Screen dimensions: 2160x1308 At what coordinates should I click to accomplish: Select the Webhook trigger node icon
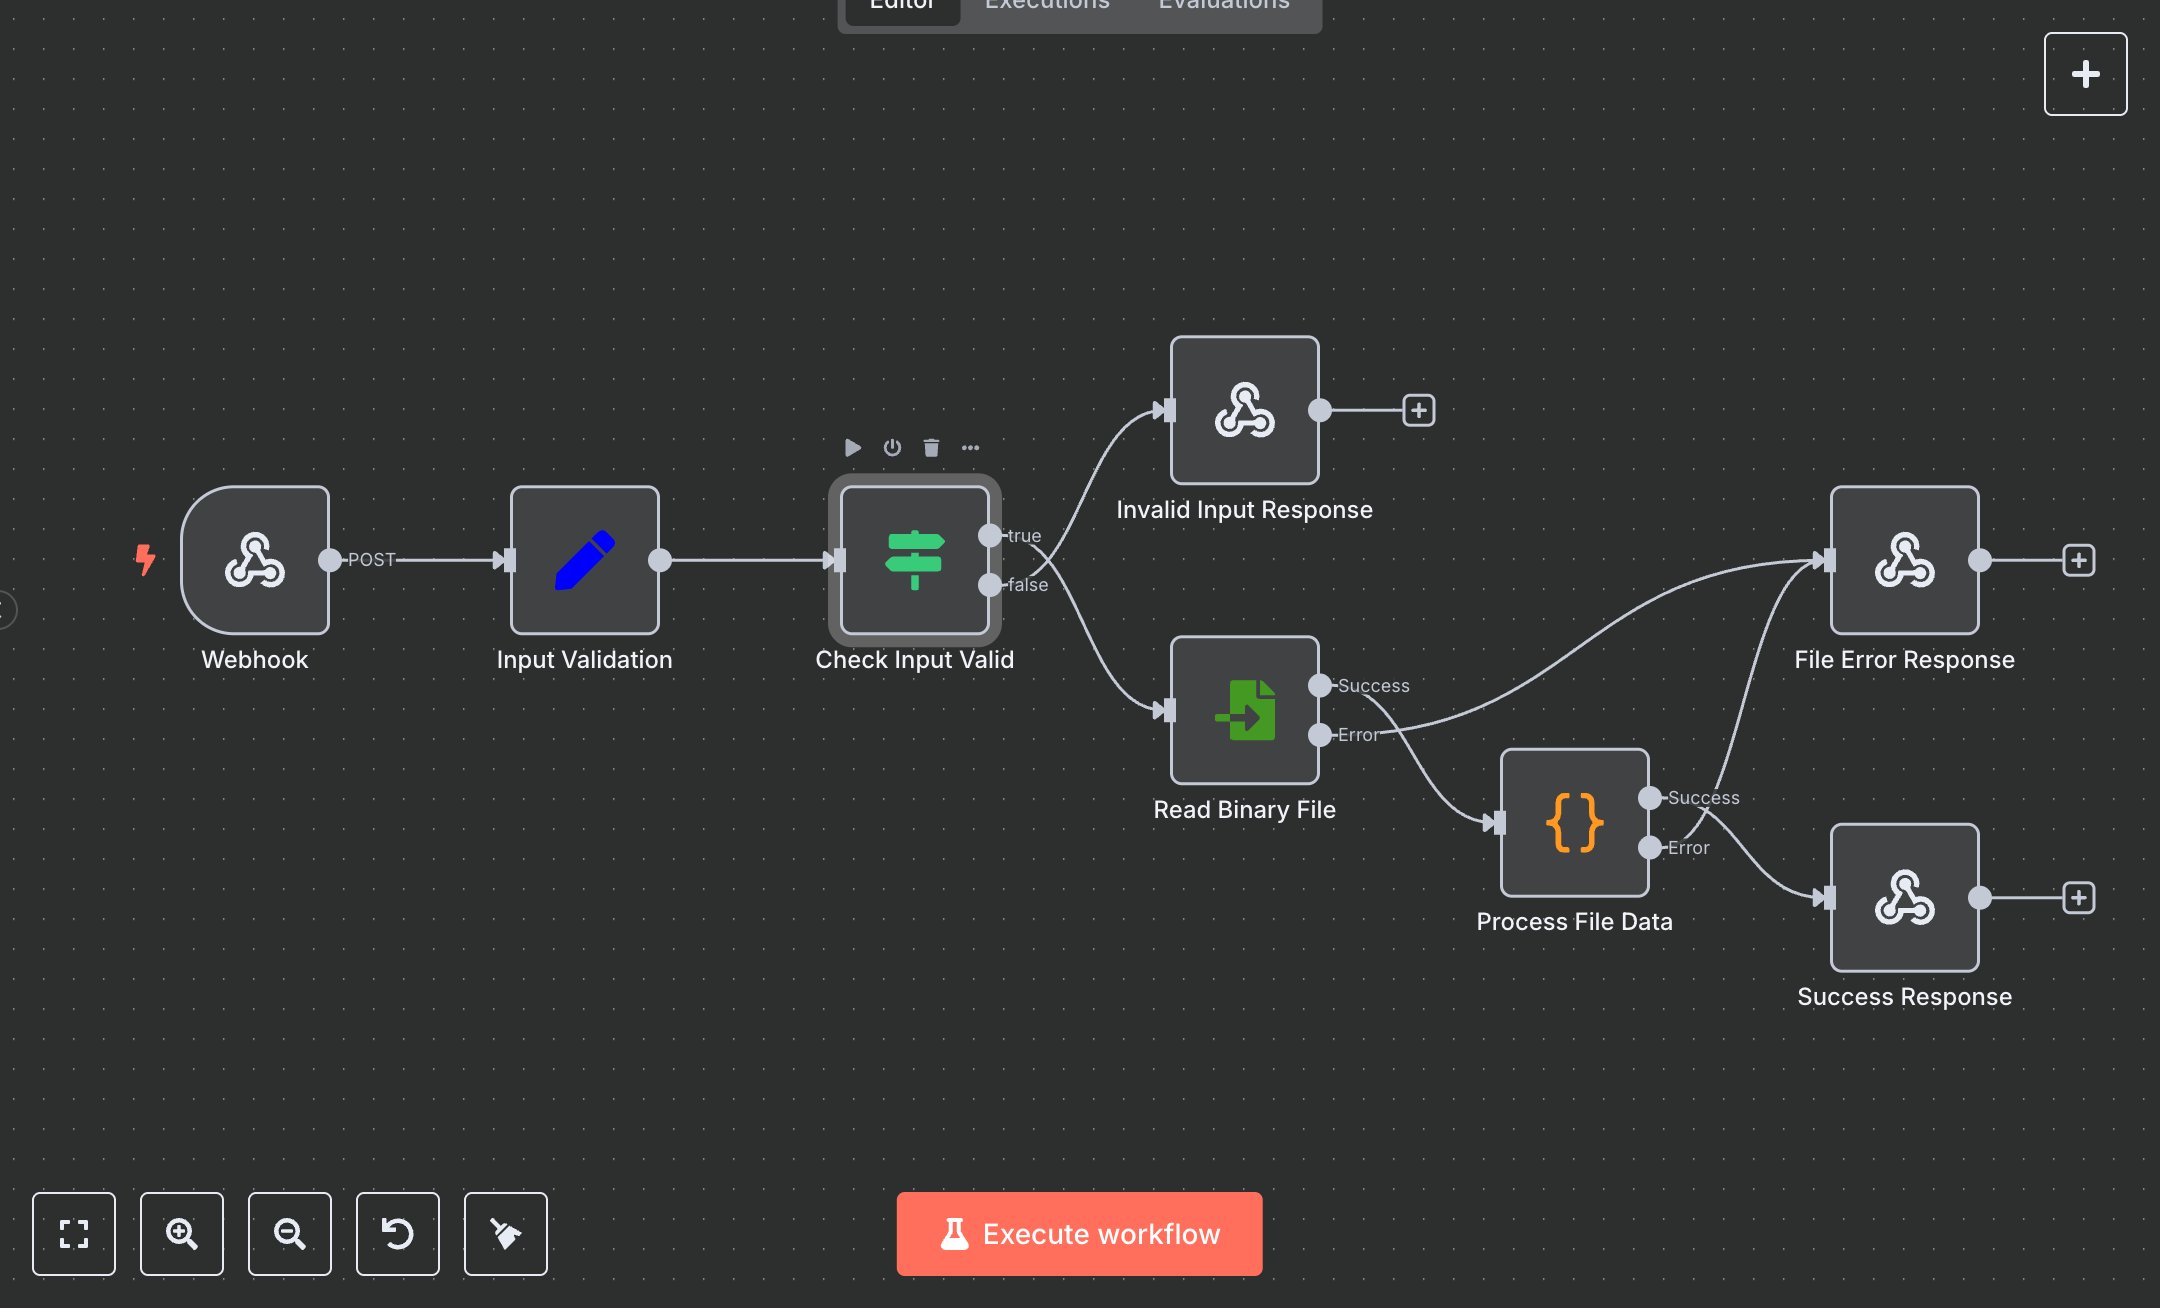point(255,560)
